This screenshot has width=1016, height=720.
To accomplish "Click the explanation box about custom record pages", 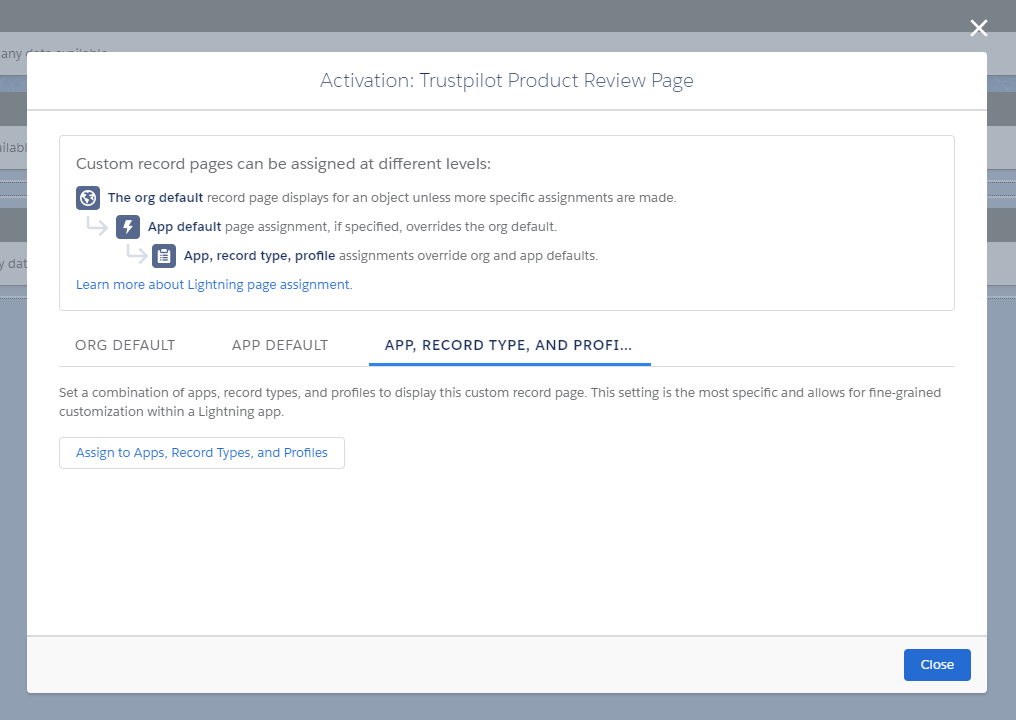I will pos(507,222).
